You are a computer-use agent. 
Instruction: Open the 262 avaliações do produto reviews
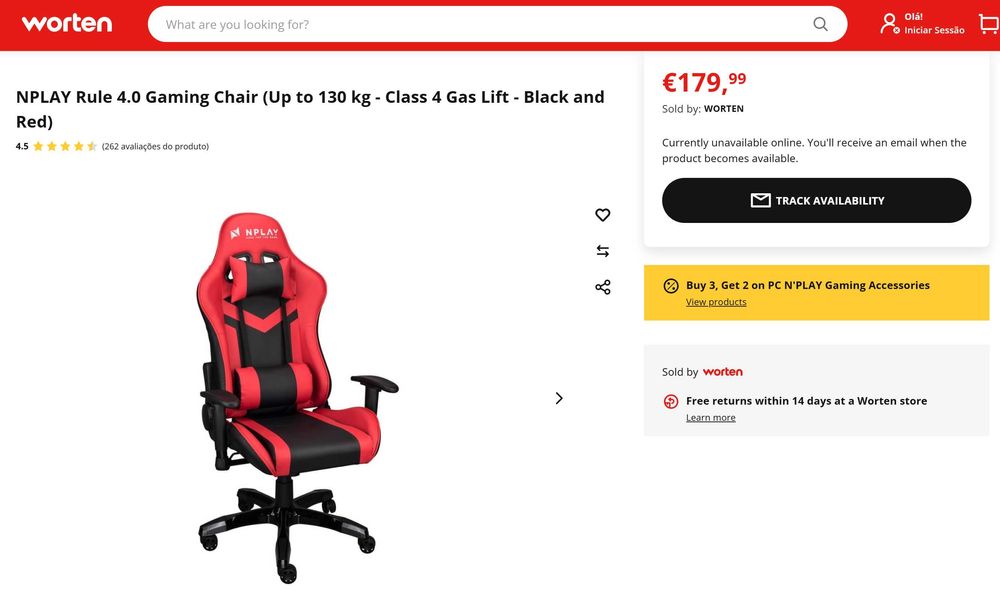[156, 146]
